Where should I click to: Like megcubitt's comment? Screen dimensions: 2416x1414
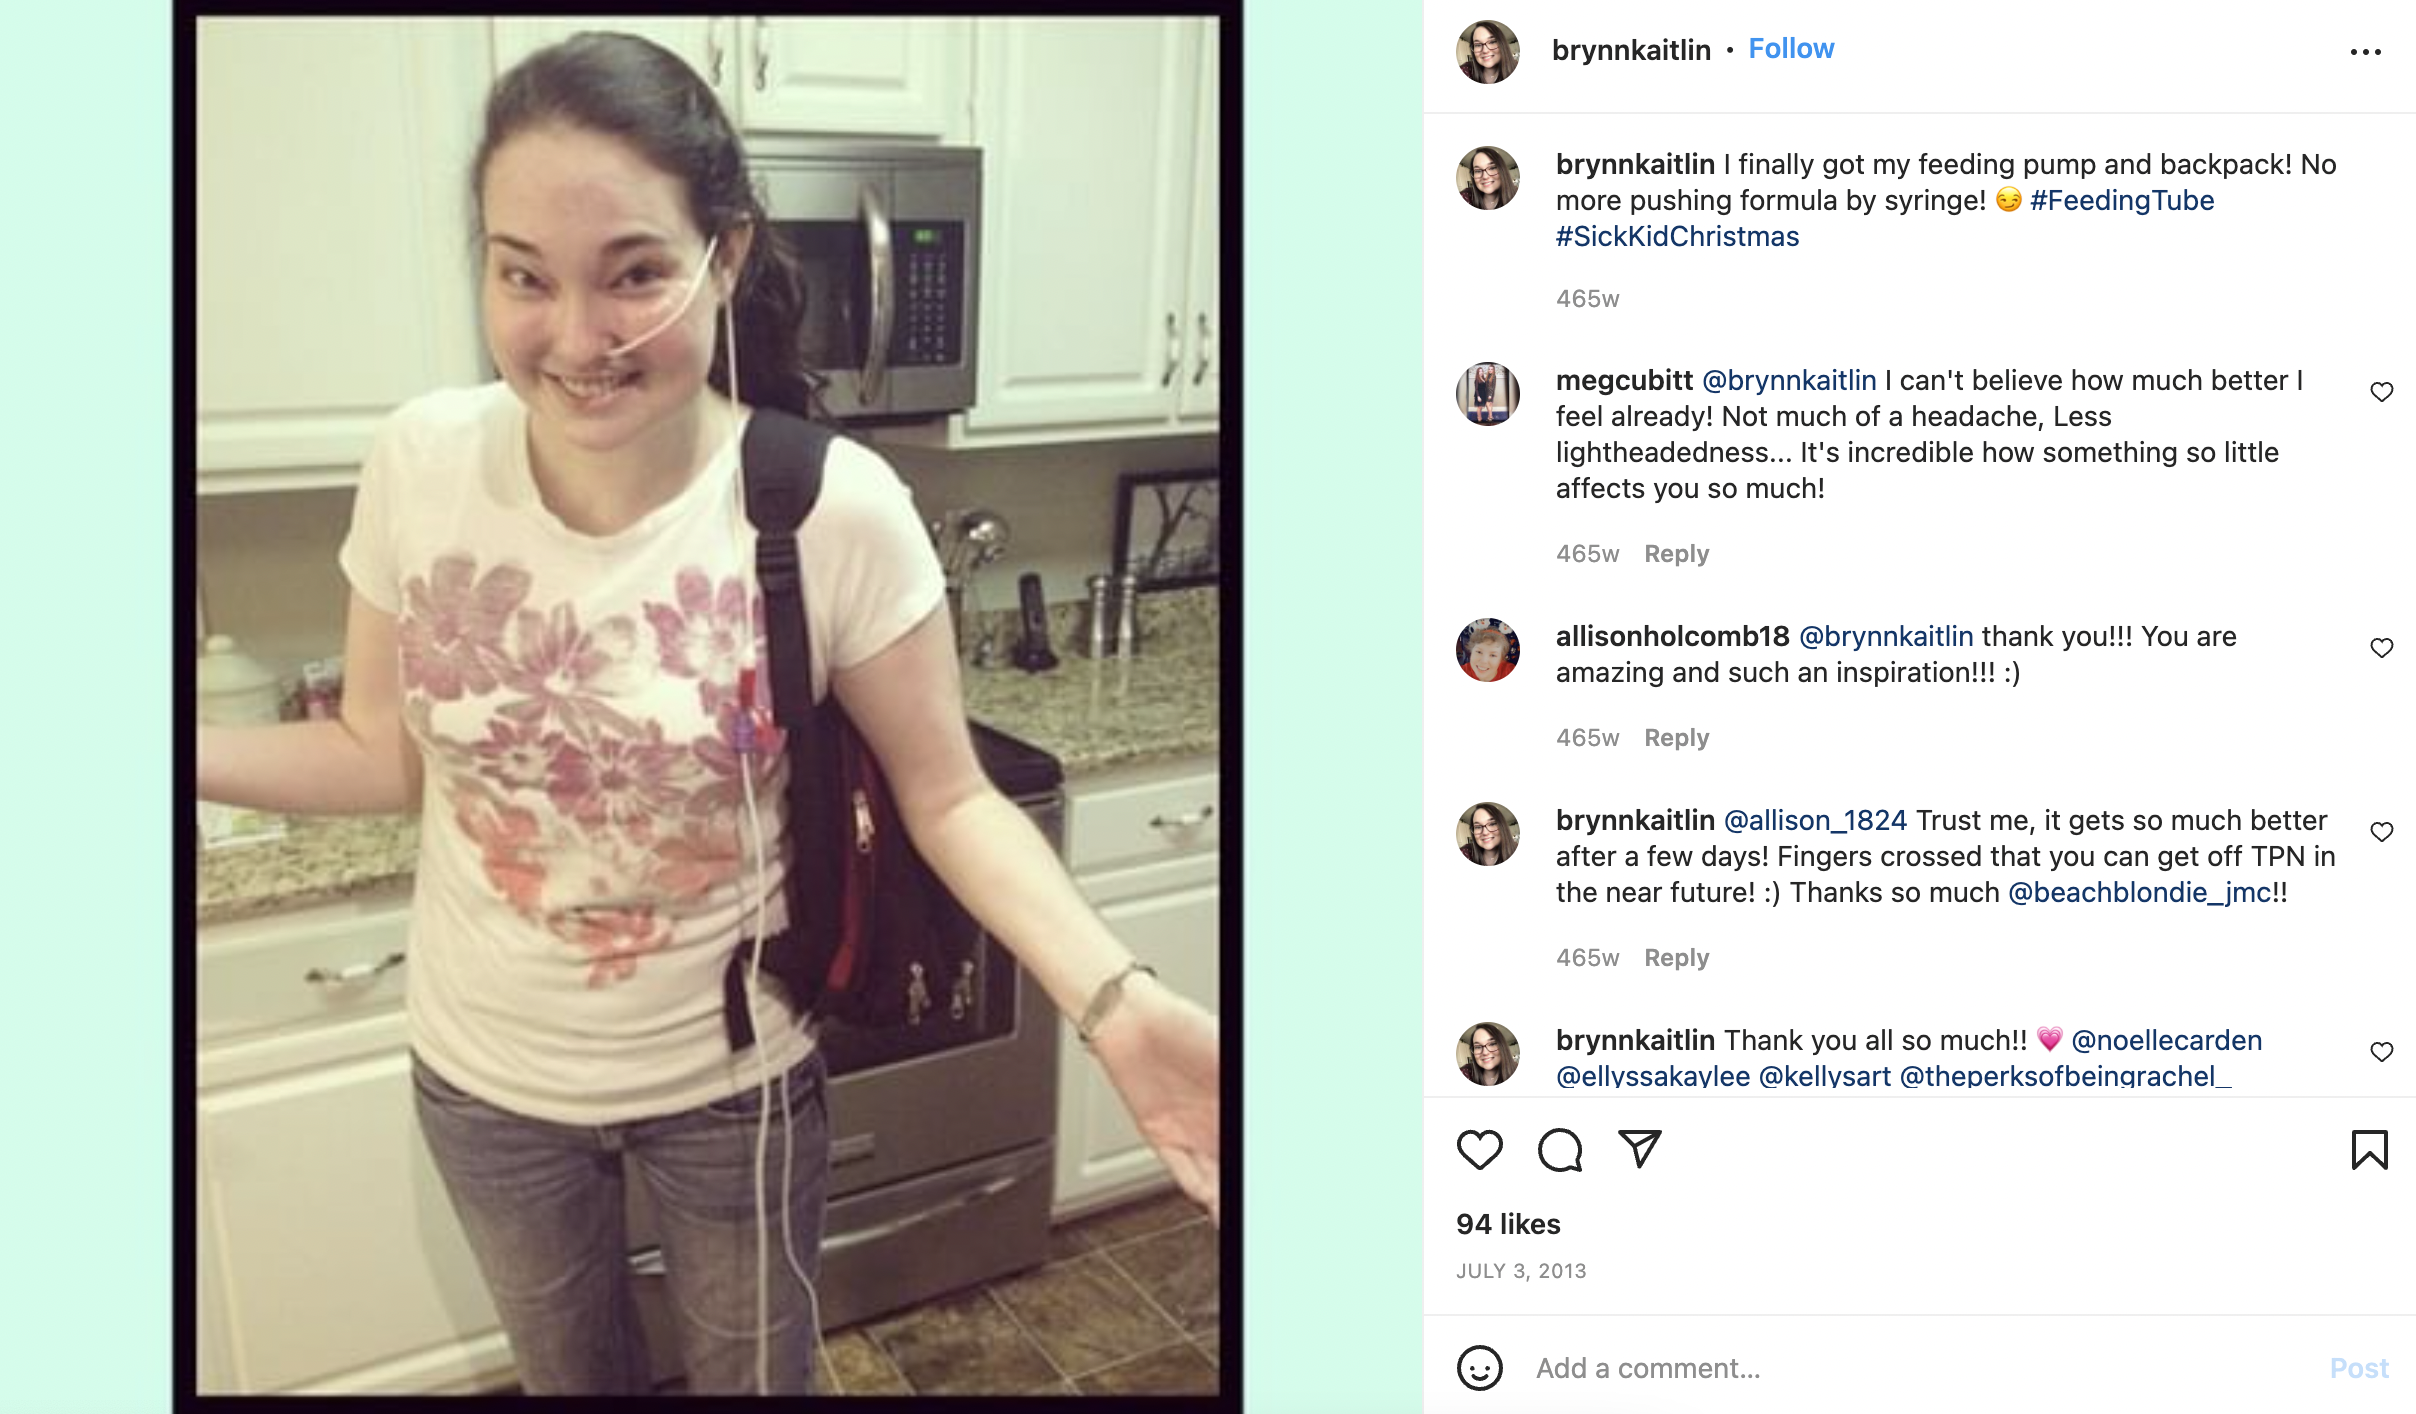[2382, 392]
